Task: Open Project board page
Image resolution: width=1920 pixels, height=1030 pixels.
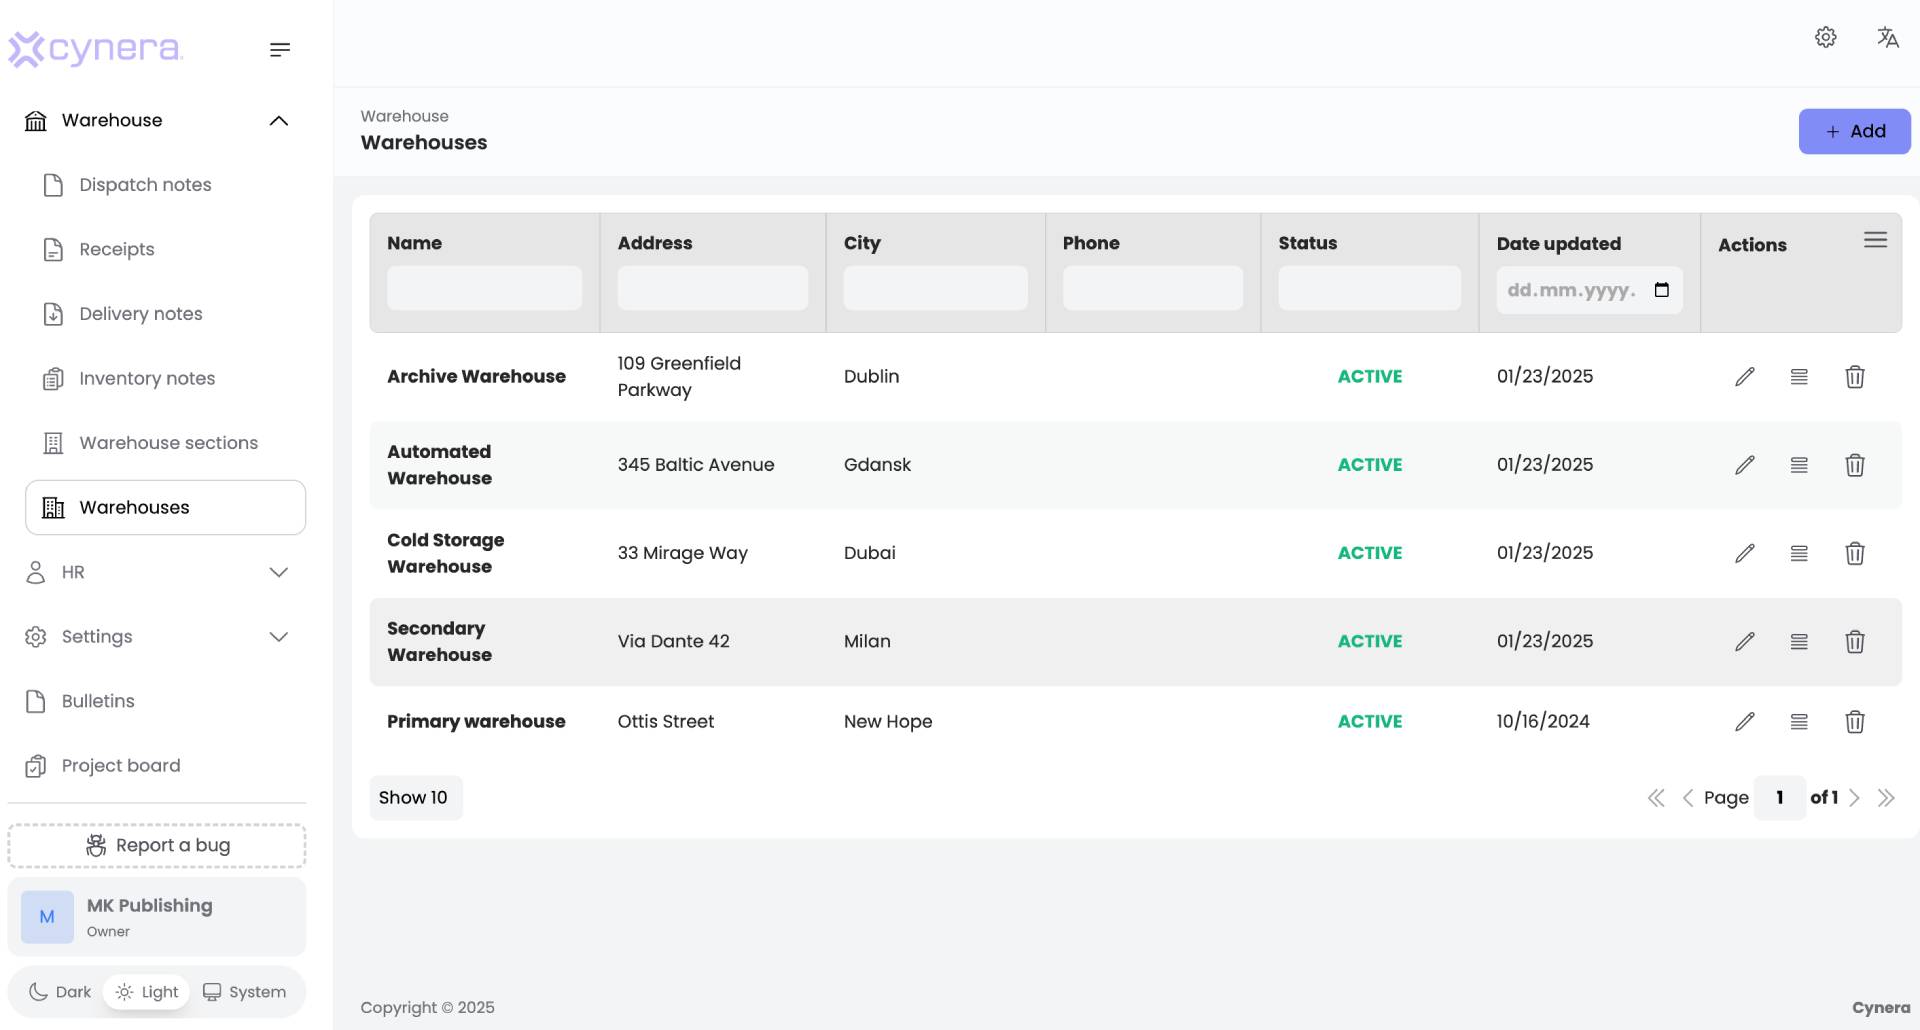Action: 157,766
